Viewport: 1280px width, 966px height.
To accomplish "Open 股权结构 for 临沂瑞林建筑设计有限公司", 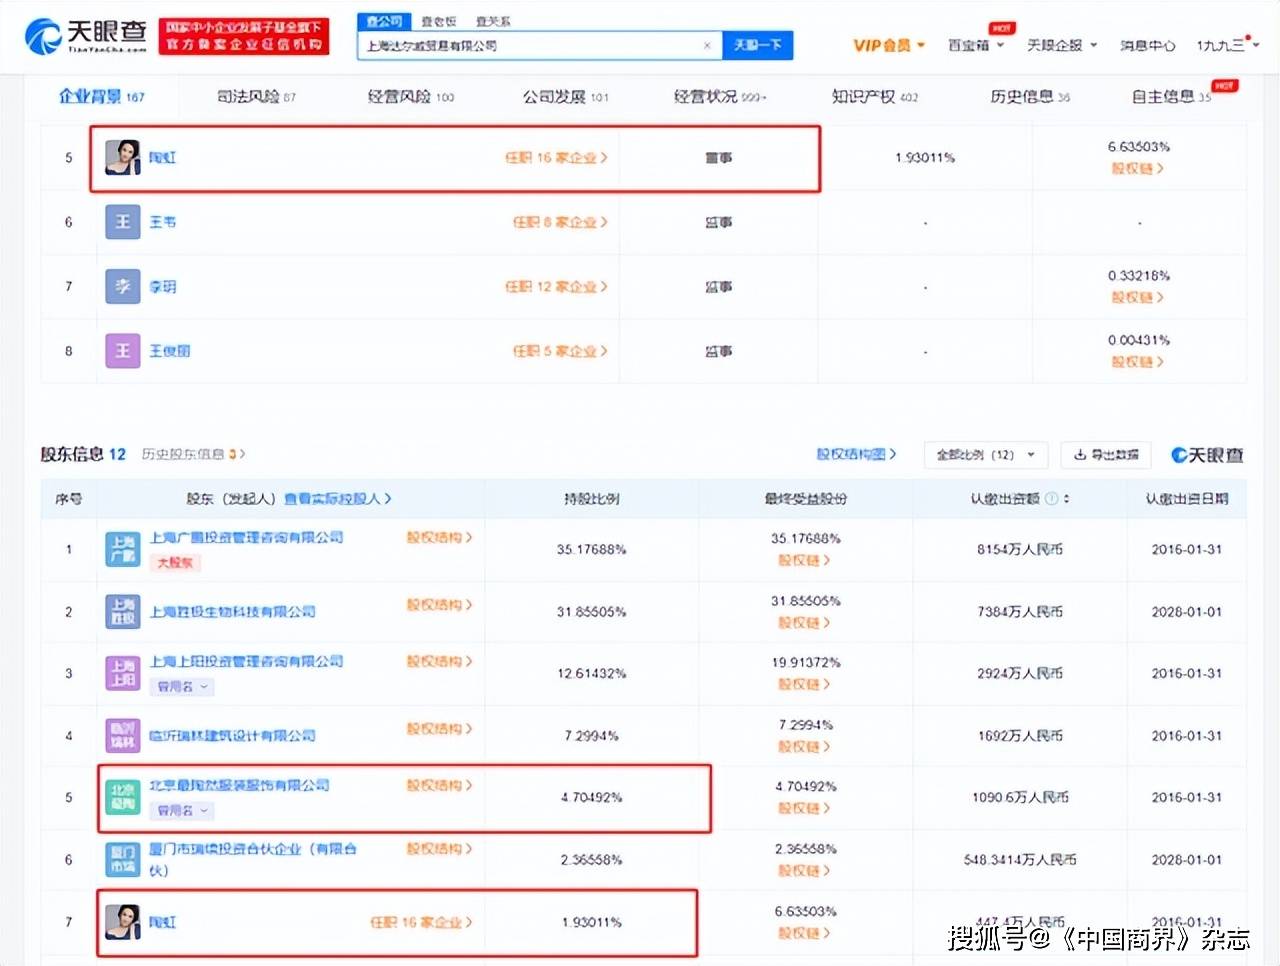I will [x=439, y=729].
